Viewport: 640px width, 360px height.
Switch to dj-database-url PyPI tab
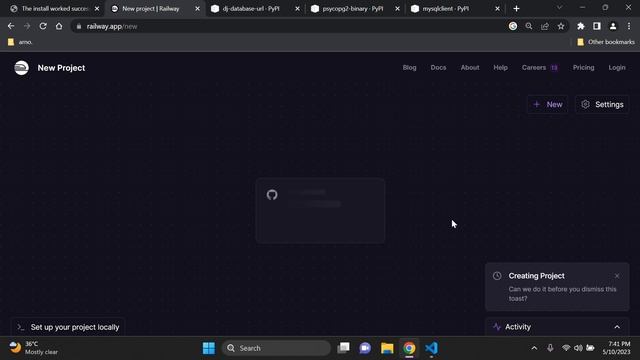click(251, 9)
